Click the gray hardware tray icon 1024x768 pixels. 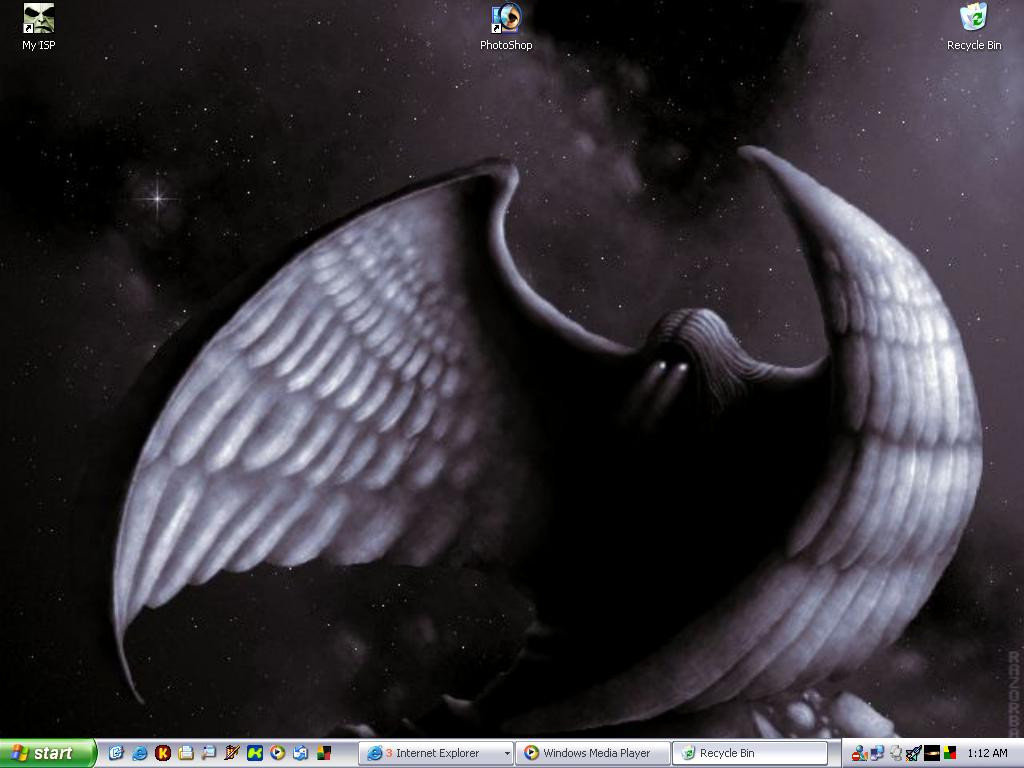tap(895, 753)
